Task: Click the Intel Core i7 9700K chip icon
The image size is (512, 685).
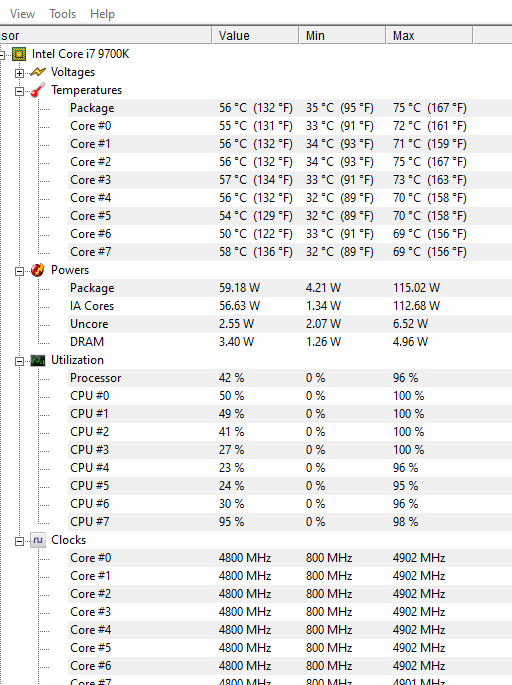Action: (x=19, y=54)
